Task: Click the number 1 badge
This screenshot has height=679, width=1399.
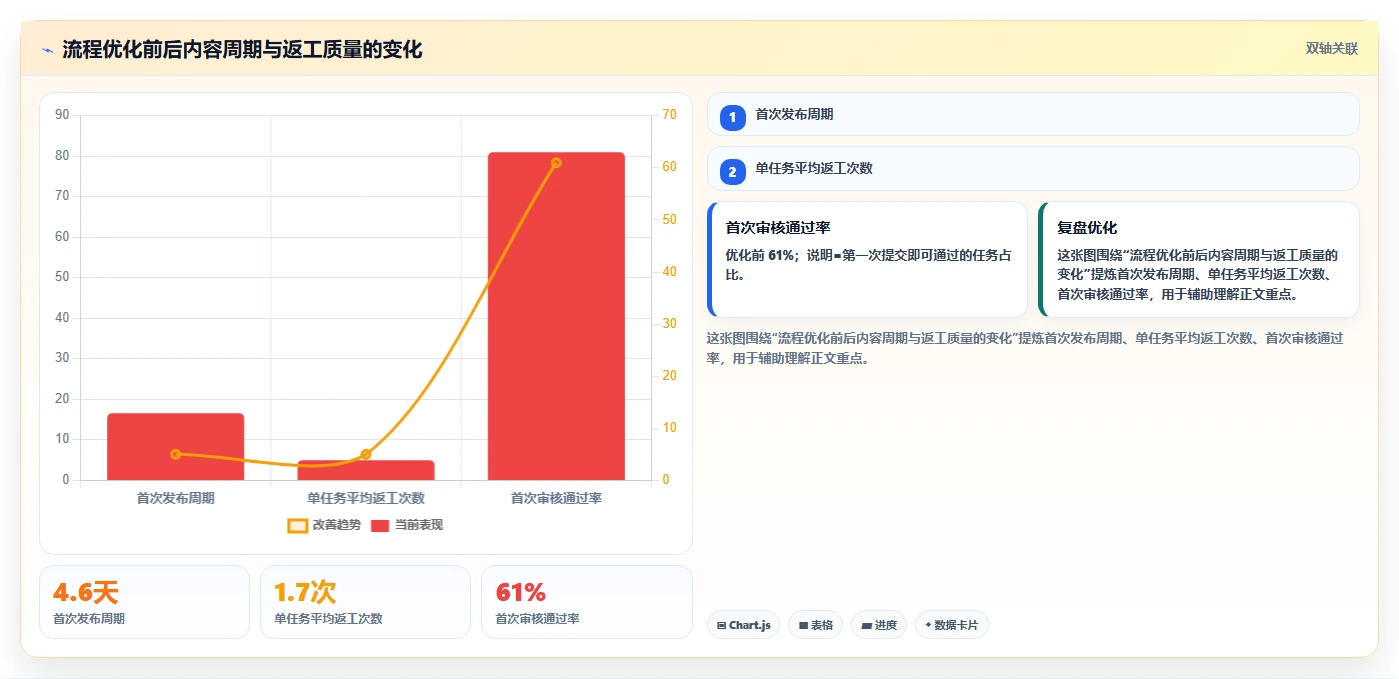Action: click(x=732, y=118)
